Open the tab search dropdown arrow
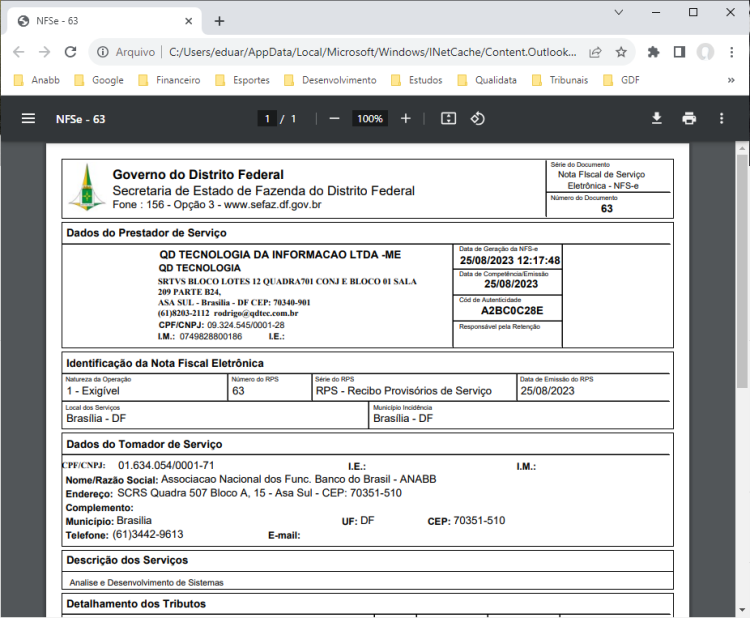The height and width of the screenshot is (618, 750). 618,12
